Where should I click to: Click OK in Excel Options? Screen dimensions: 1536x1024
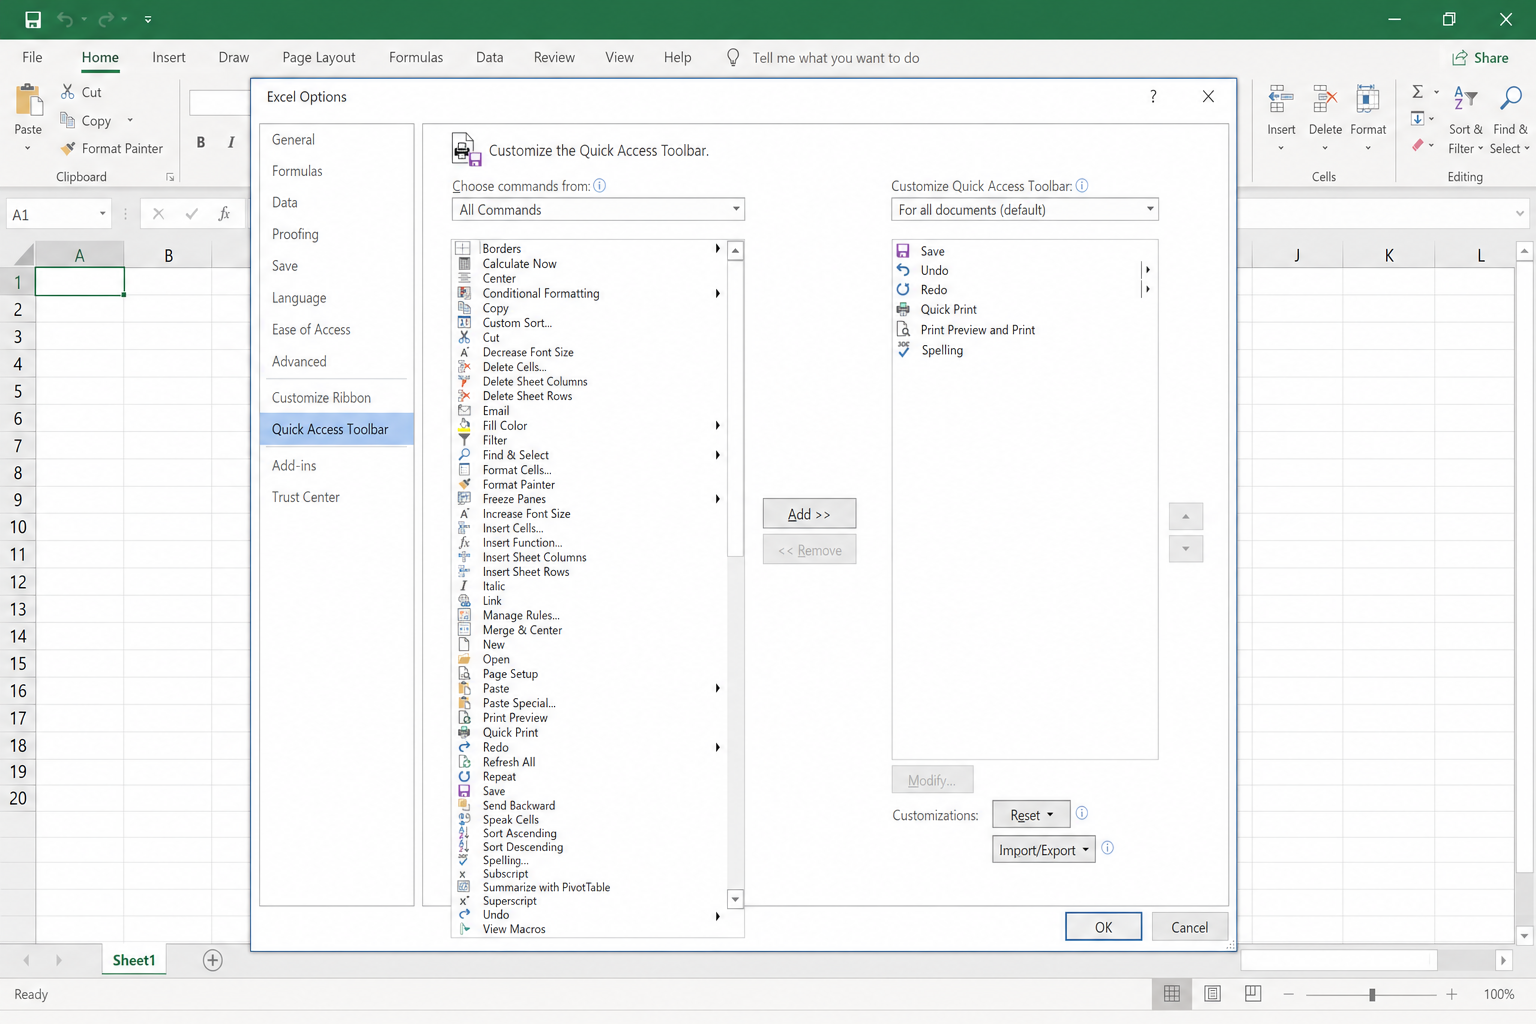(1103, 927)
